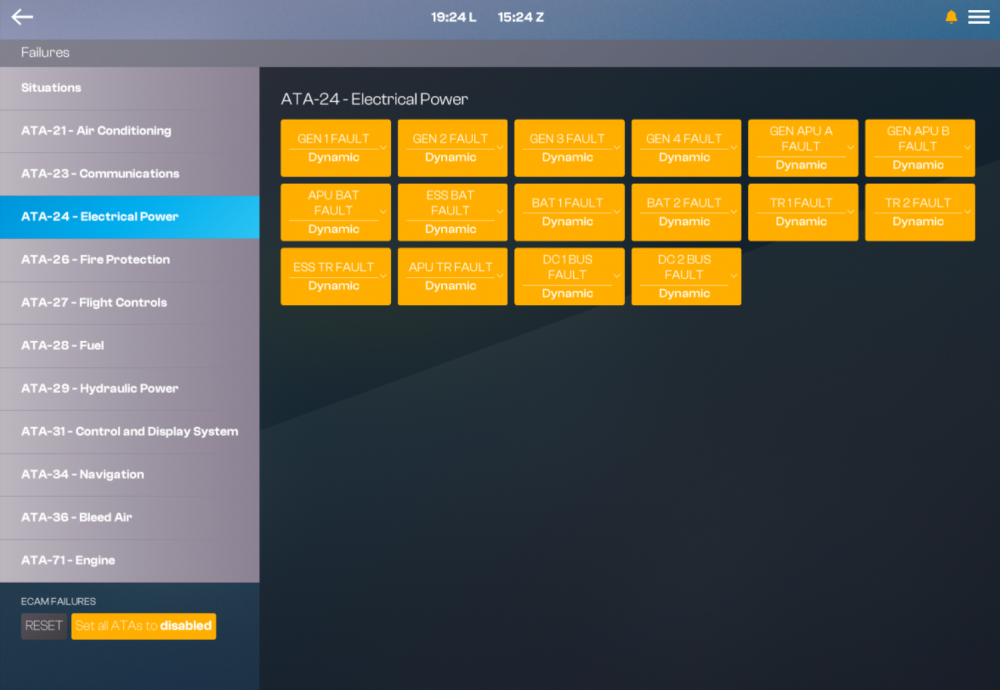
Task: Expand the GEN APU B FAULT chevron
Action: (x=967, y=148)
